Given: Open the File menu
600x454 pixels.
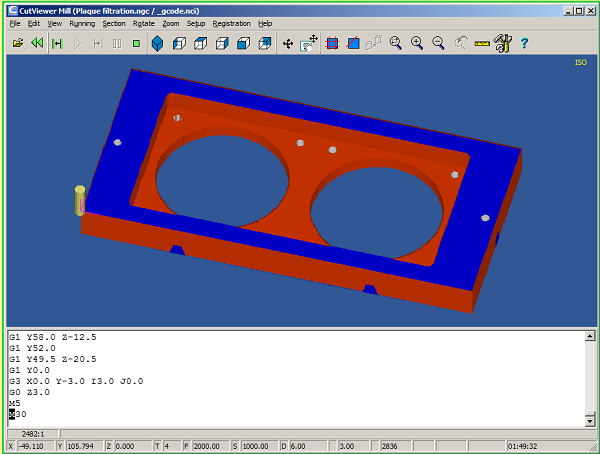Looking at the screenshot, I should pos(15,24).
